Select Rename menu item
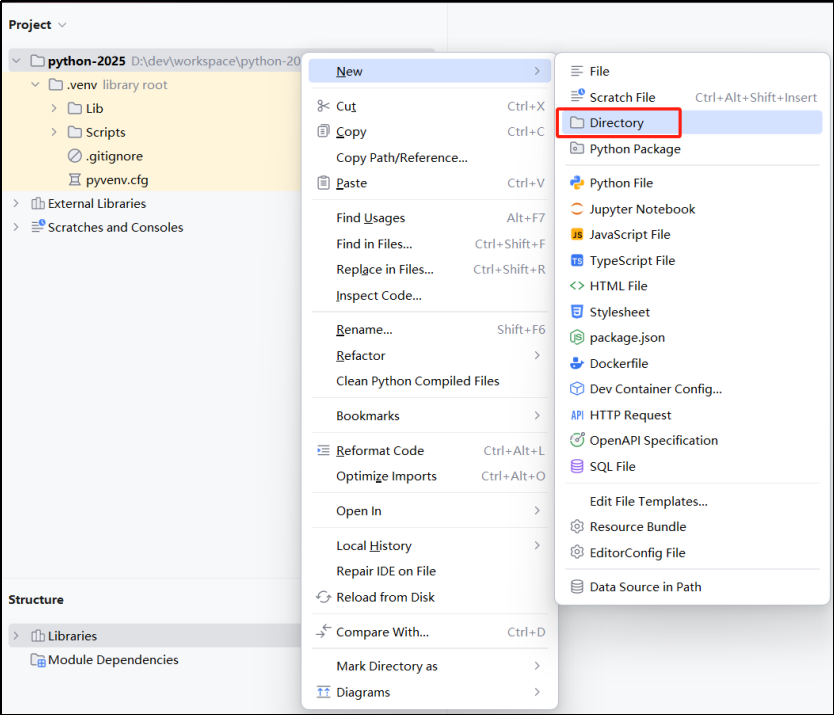 (x=430, y=330)
